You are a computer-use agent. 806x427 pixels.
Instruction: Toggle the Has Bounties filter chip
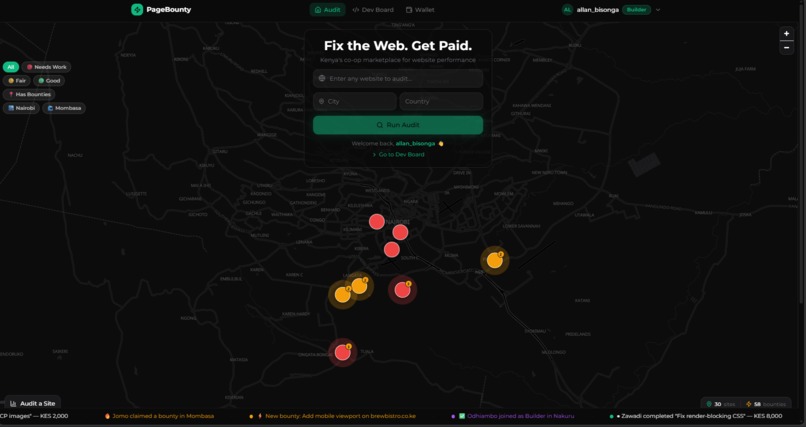pyautogui.click(x=29, y=95)
